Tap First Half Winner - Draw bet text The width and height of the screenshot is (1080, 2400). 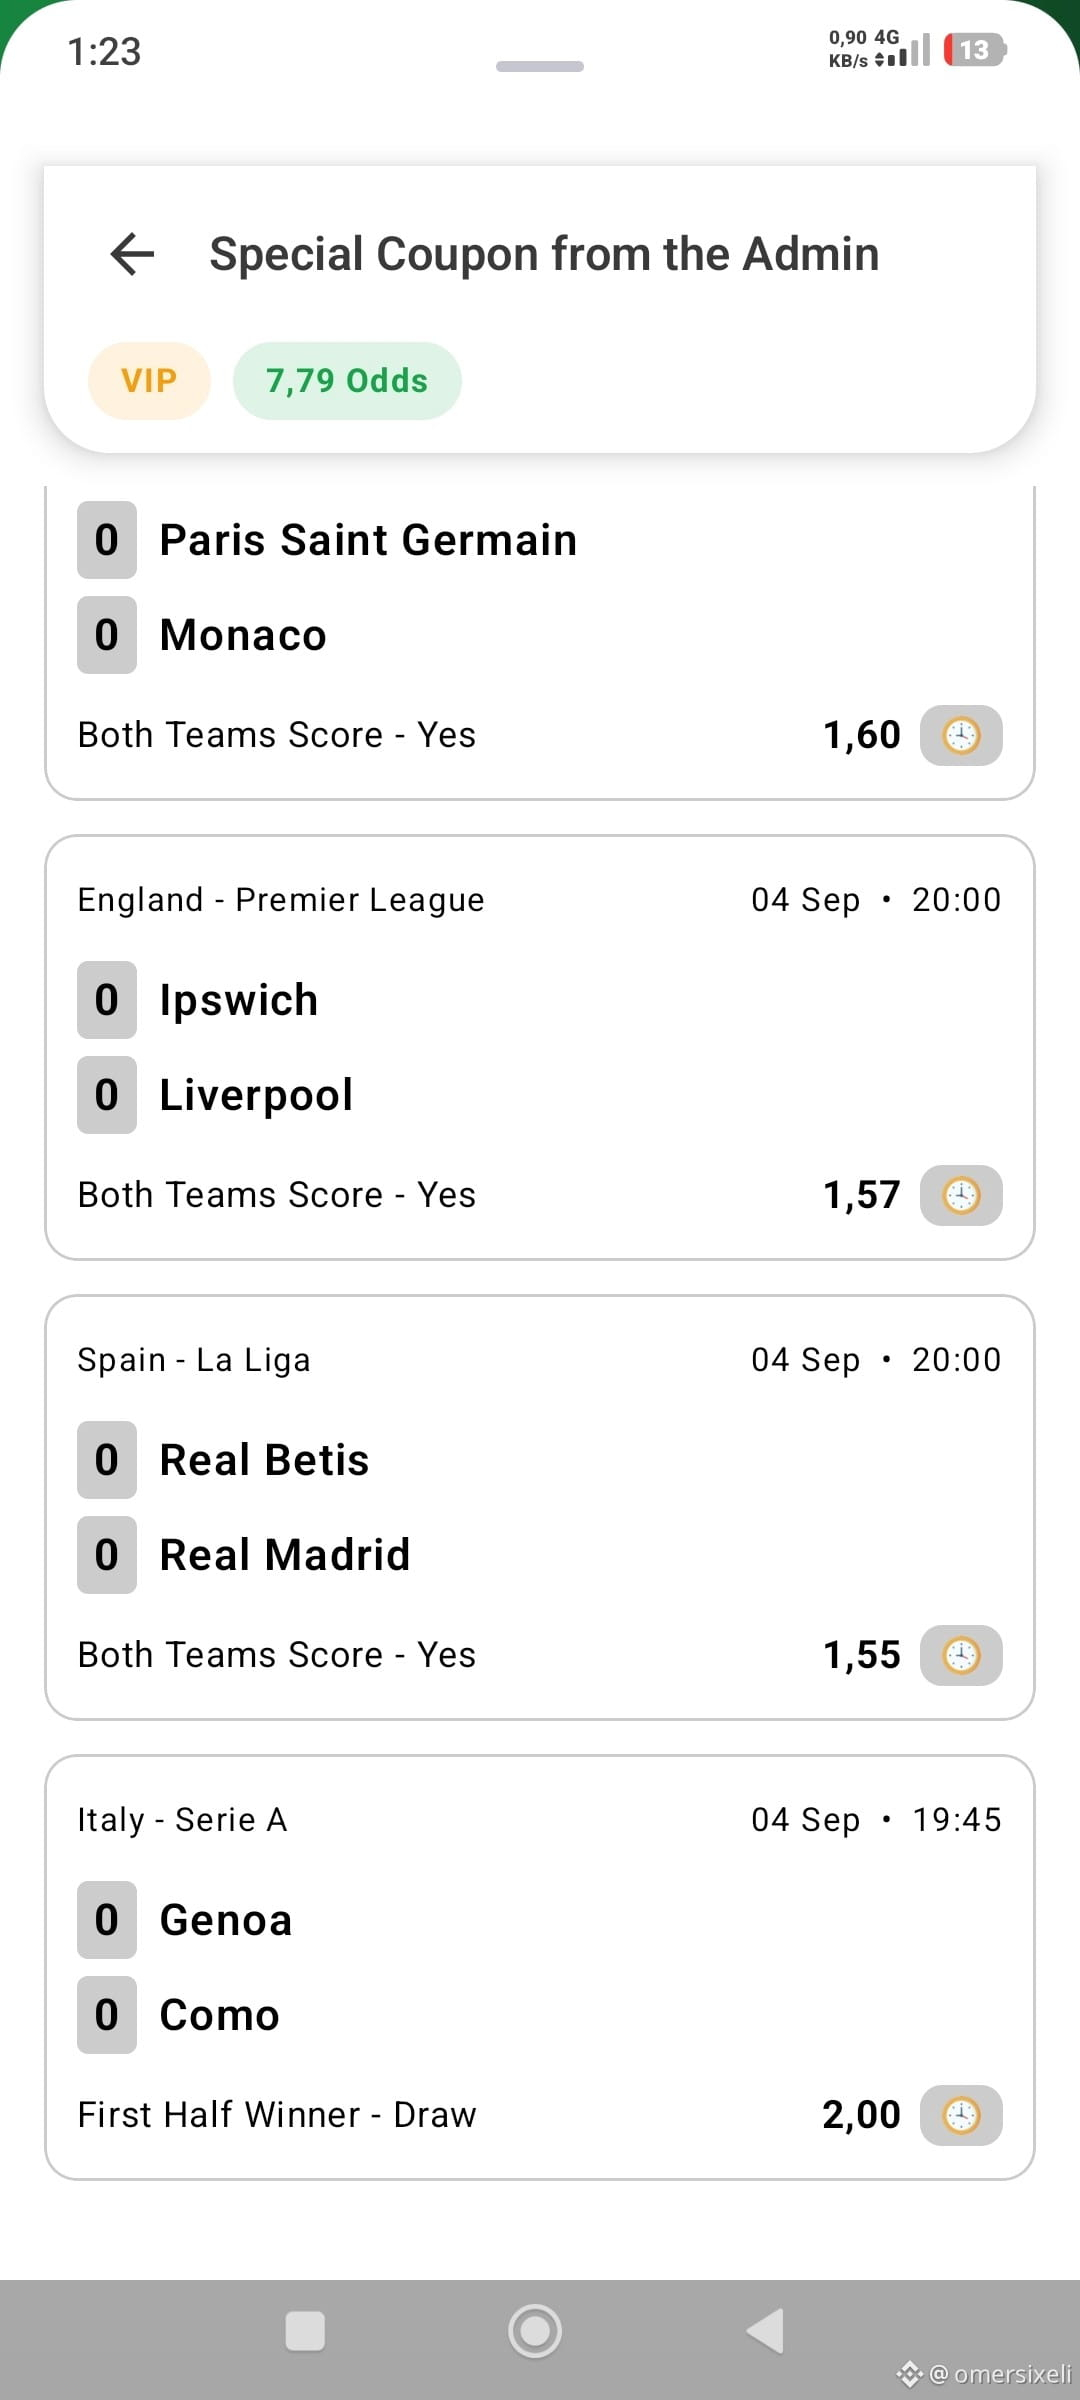[277, 2115]
